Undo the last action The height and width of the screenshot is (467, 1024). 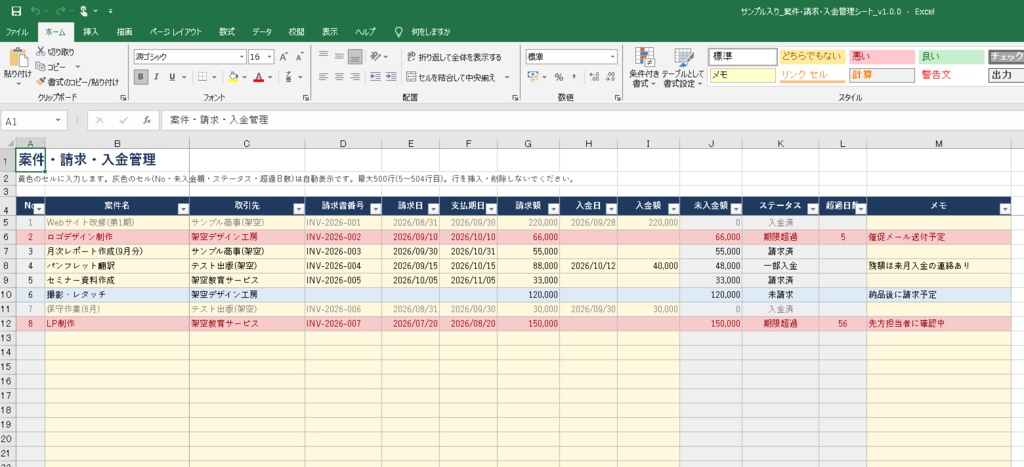[35, 11]
